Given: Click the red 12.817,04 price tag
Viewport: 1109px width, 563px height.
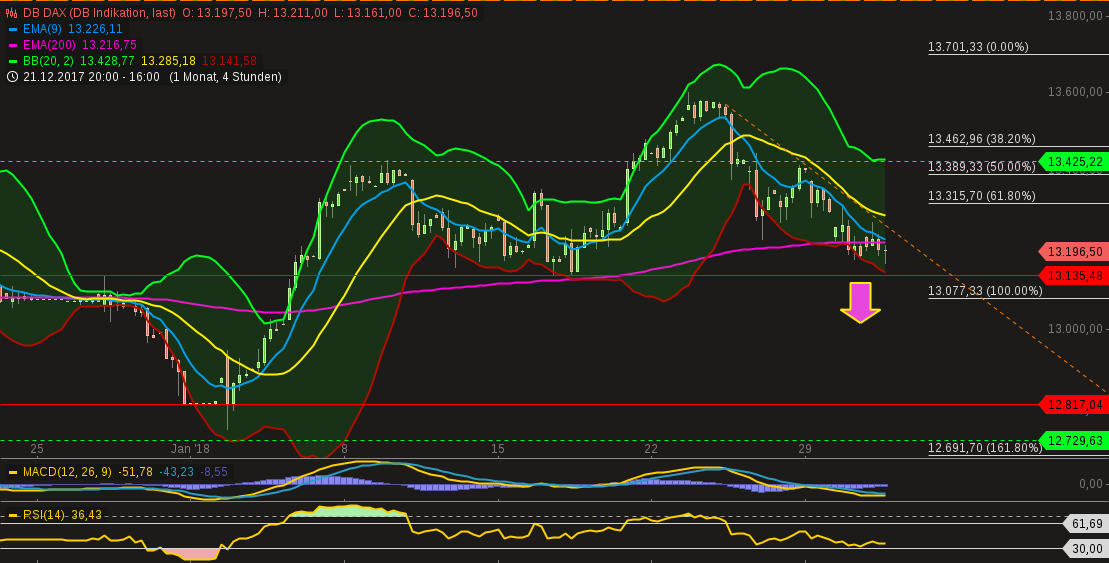Looking at the screenshot, I should tap(1072, 405).
